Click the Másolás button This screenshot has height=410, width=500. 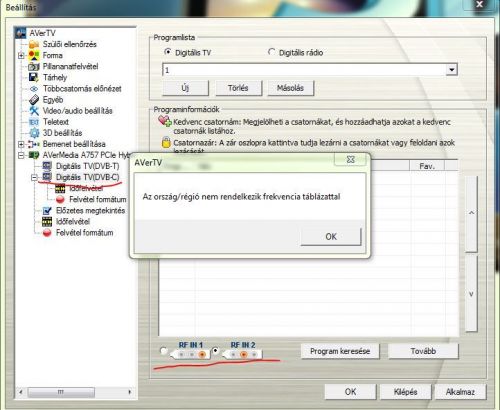(x=290, y=88)
